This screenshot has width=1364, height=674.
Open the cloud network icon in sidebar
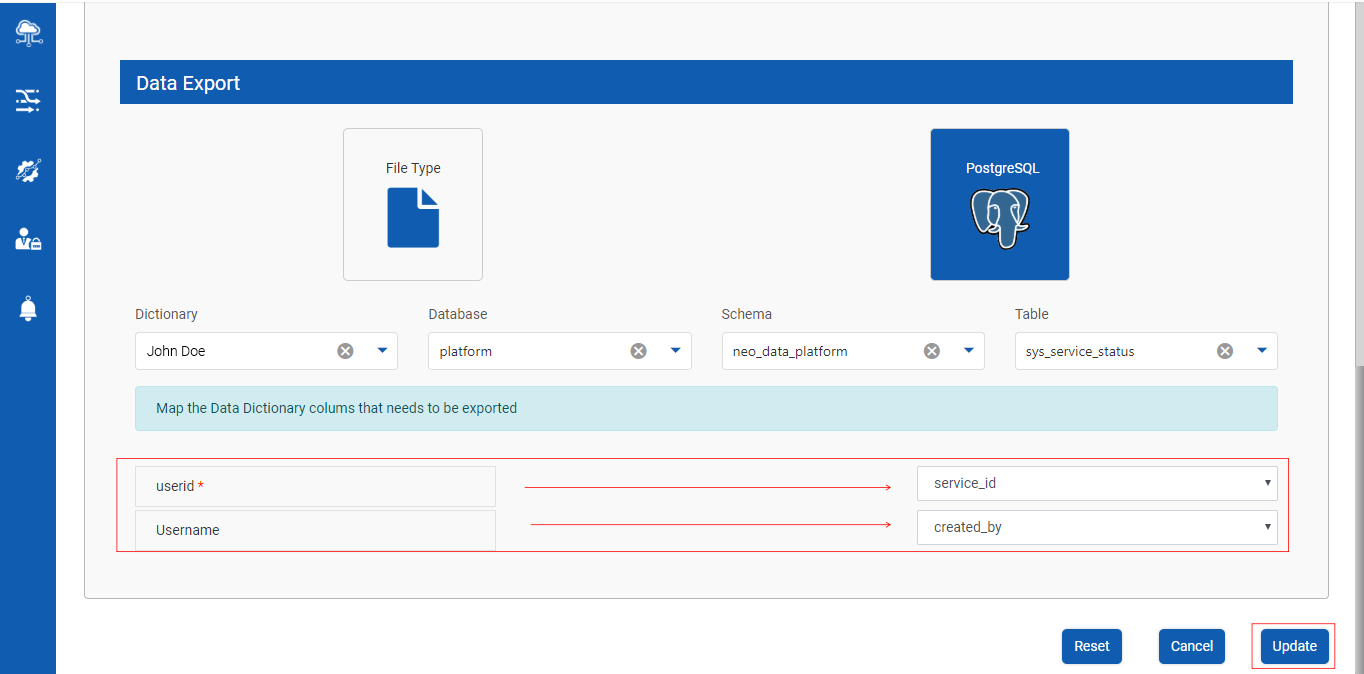tap(28, 33)
